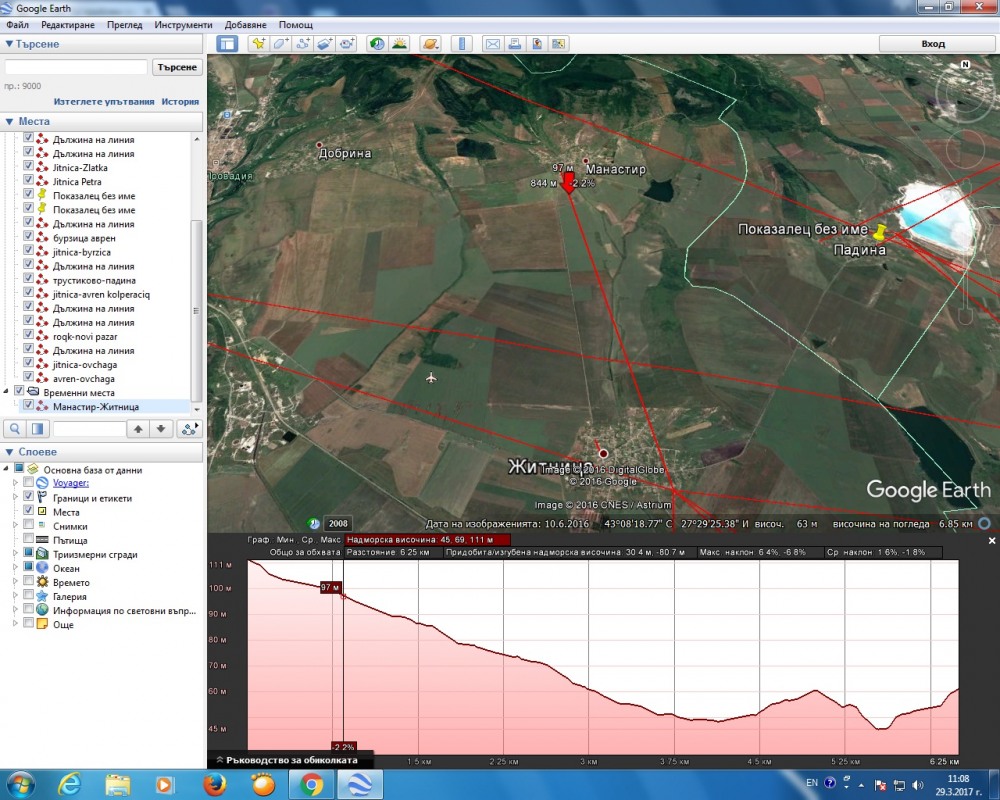
Task: Email the current view
Action: tap(493, 43)
